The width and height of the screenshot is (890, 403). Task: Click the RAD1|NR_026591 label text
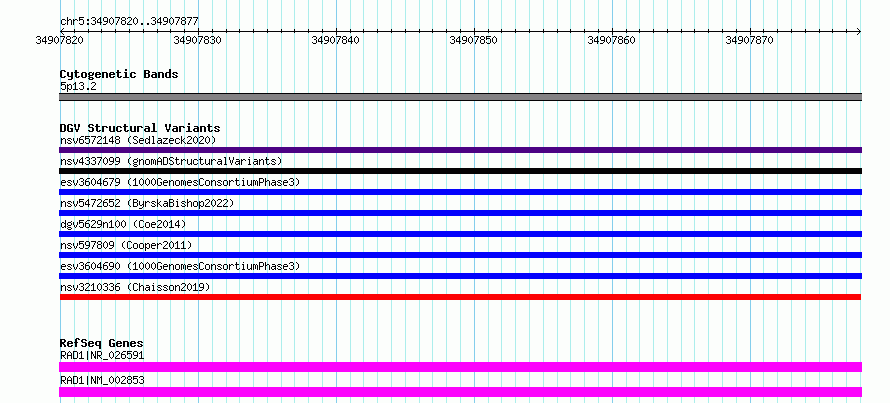(102, 356)
